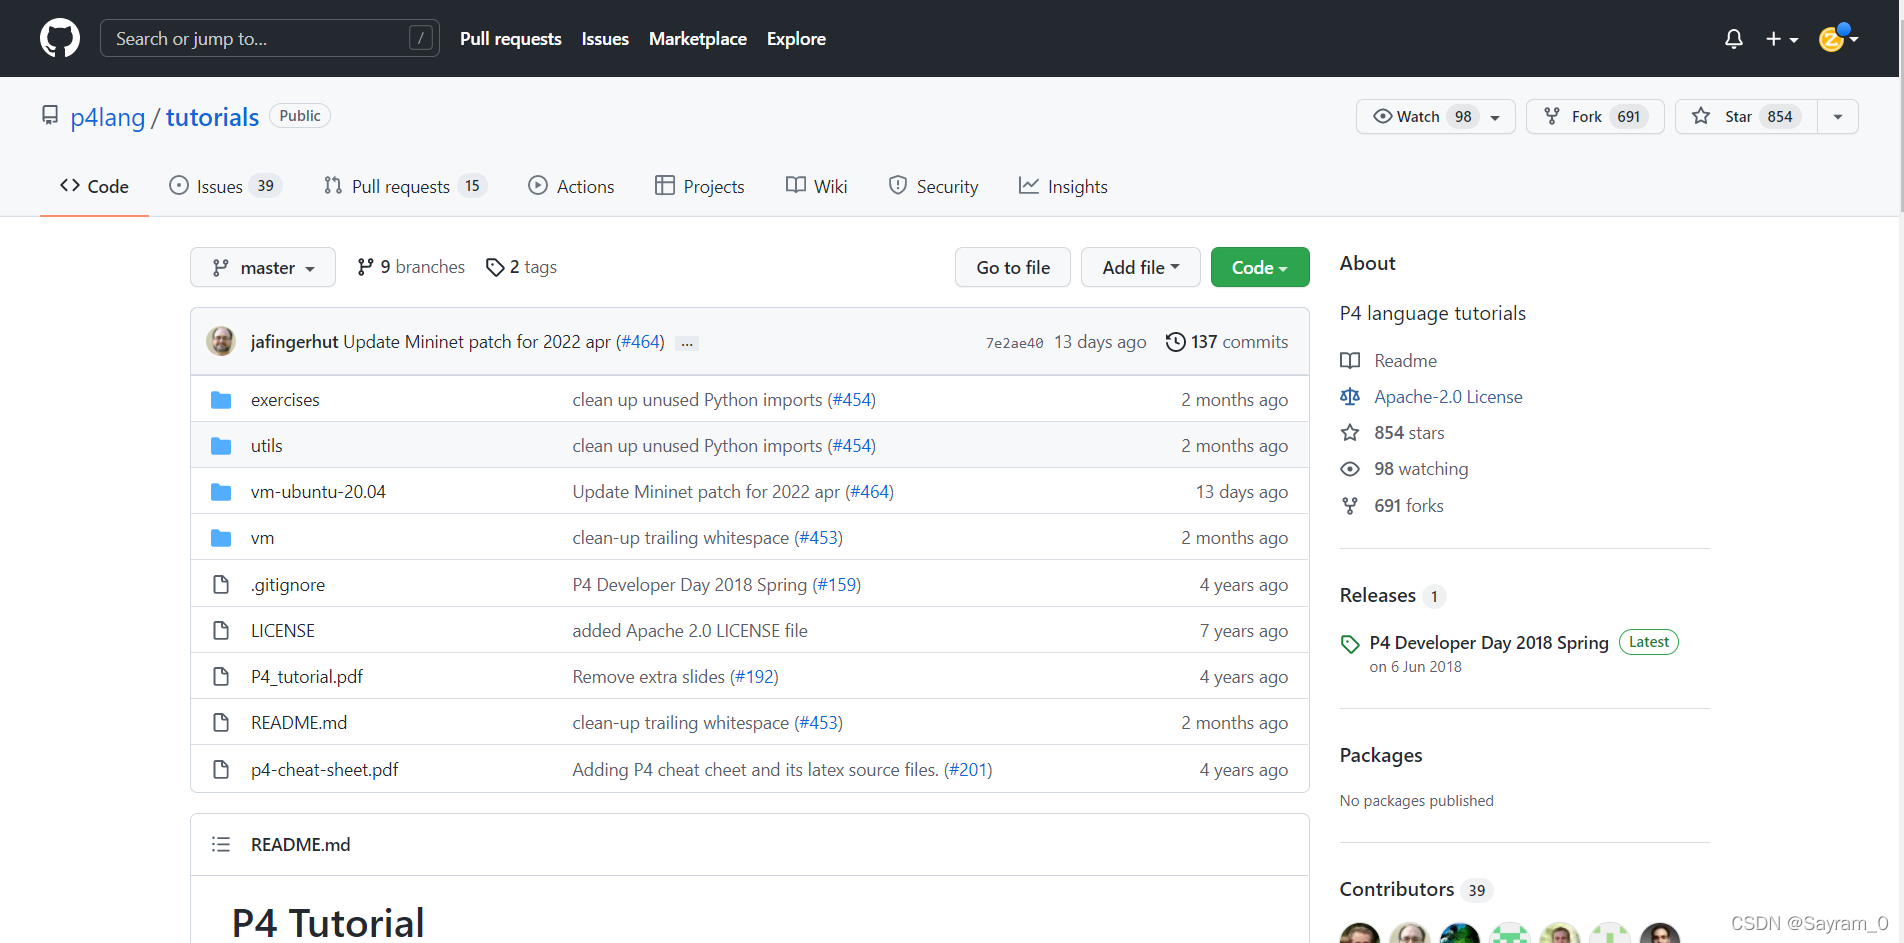Click the fork count 691 badge
The image size is (1904, 943).
(1629, 117)
